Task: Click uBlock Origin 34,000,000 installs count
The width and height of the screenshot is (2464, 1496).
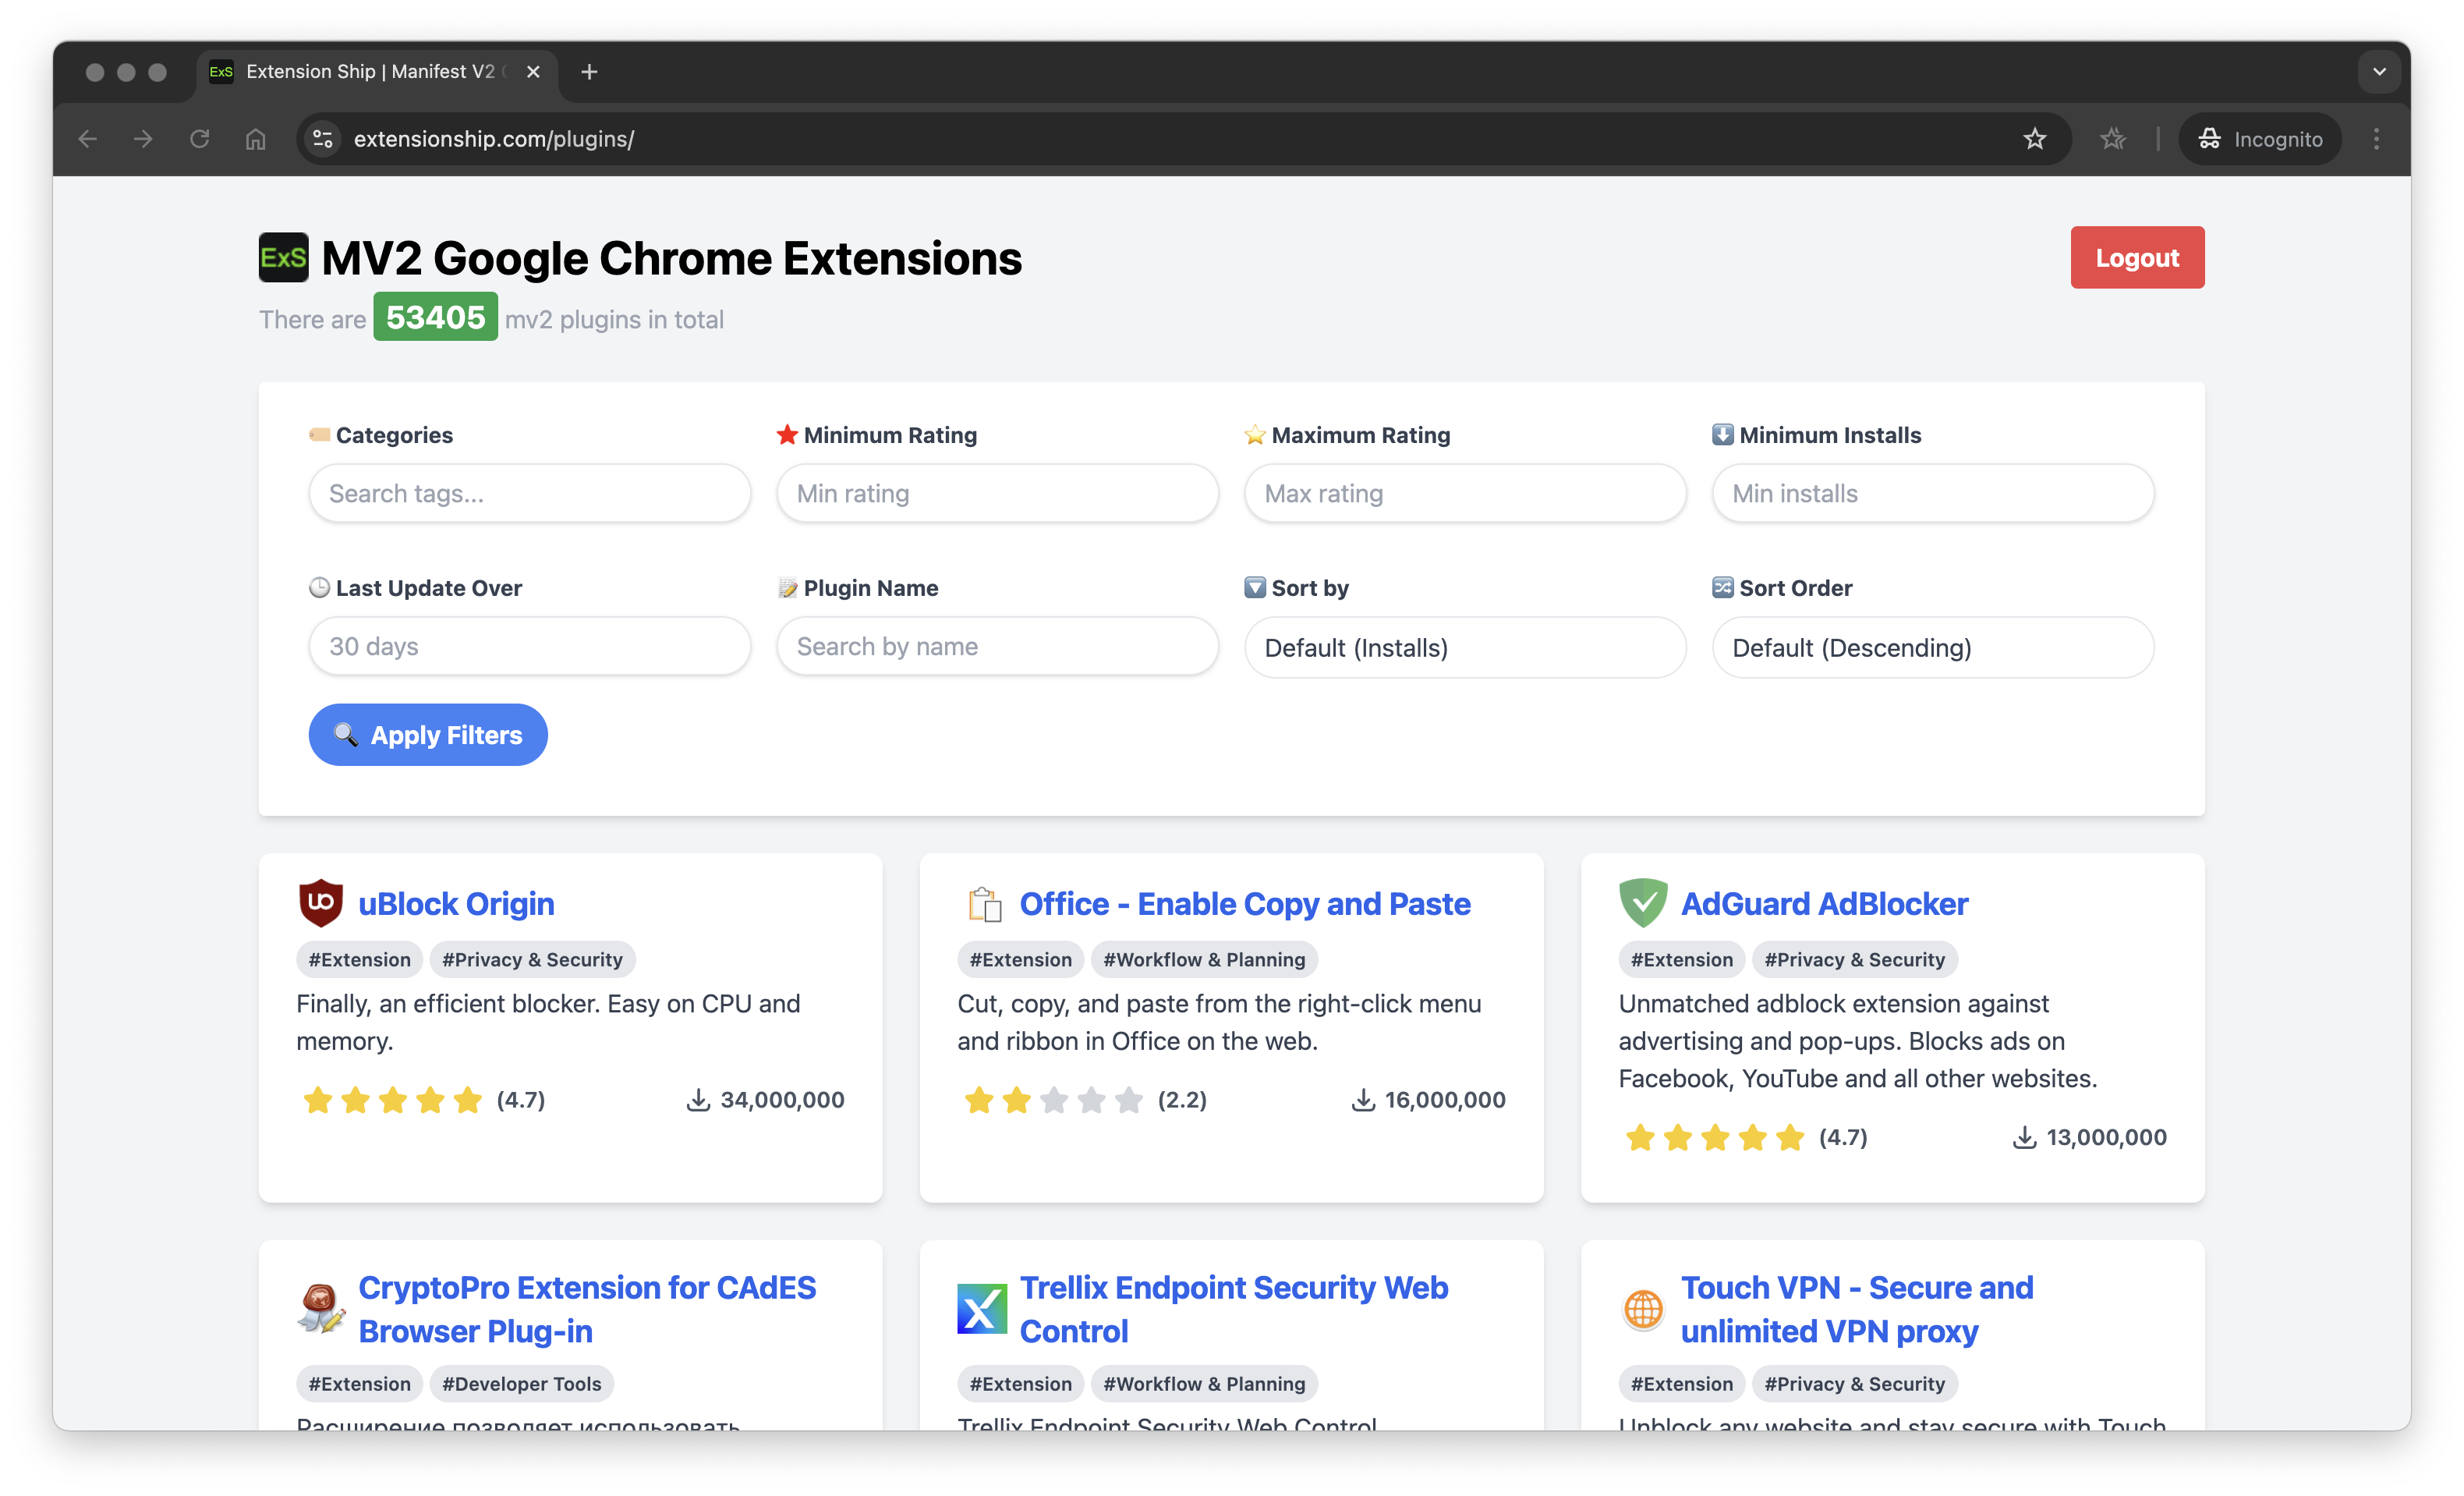Action: point(765,1099)
